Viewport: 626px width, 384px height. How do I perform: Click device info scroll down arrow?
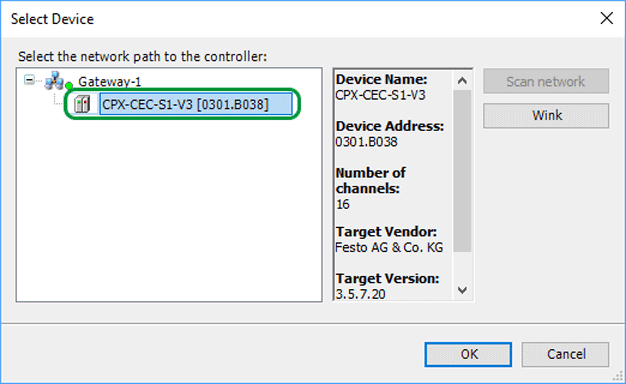pyautogui.click(x=462, y=290)
